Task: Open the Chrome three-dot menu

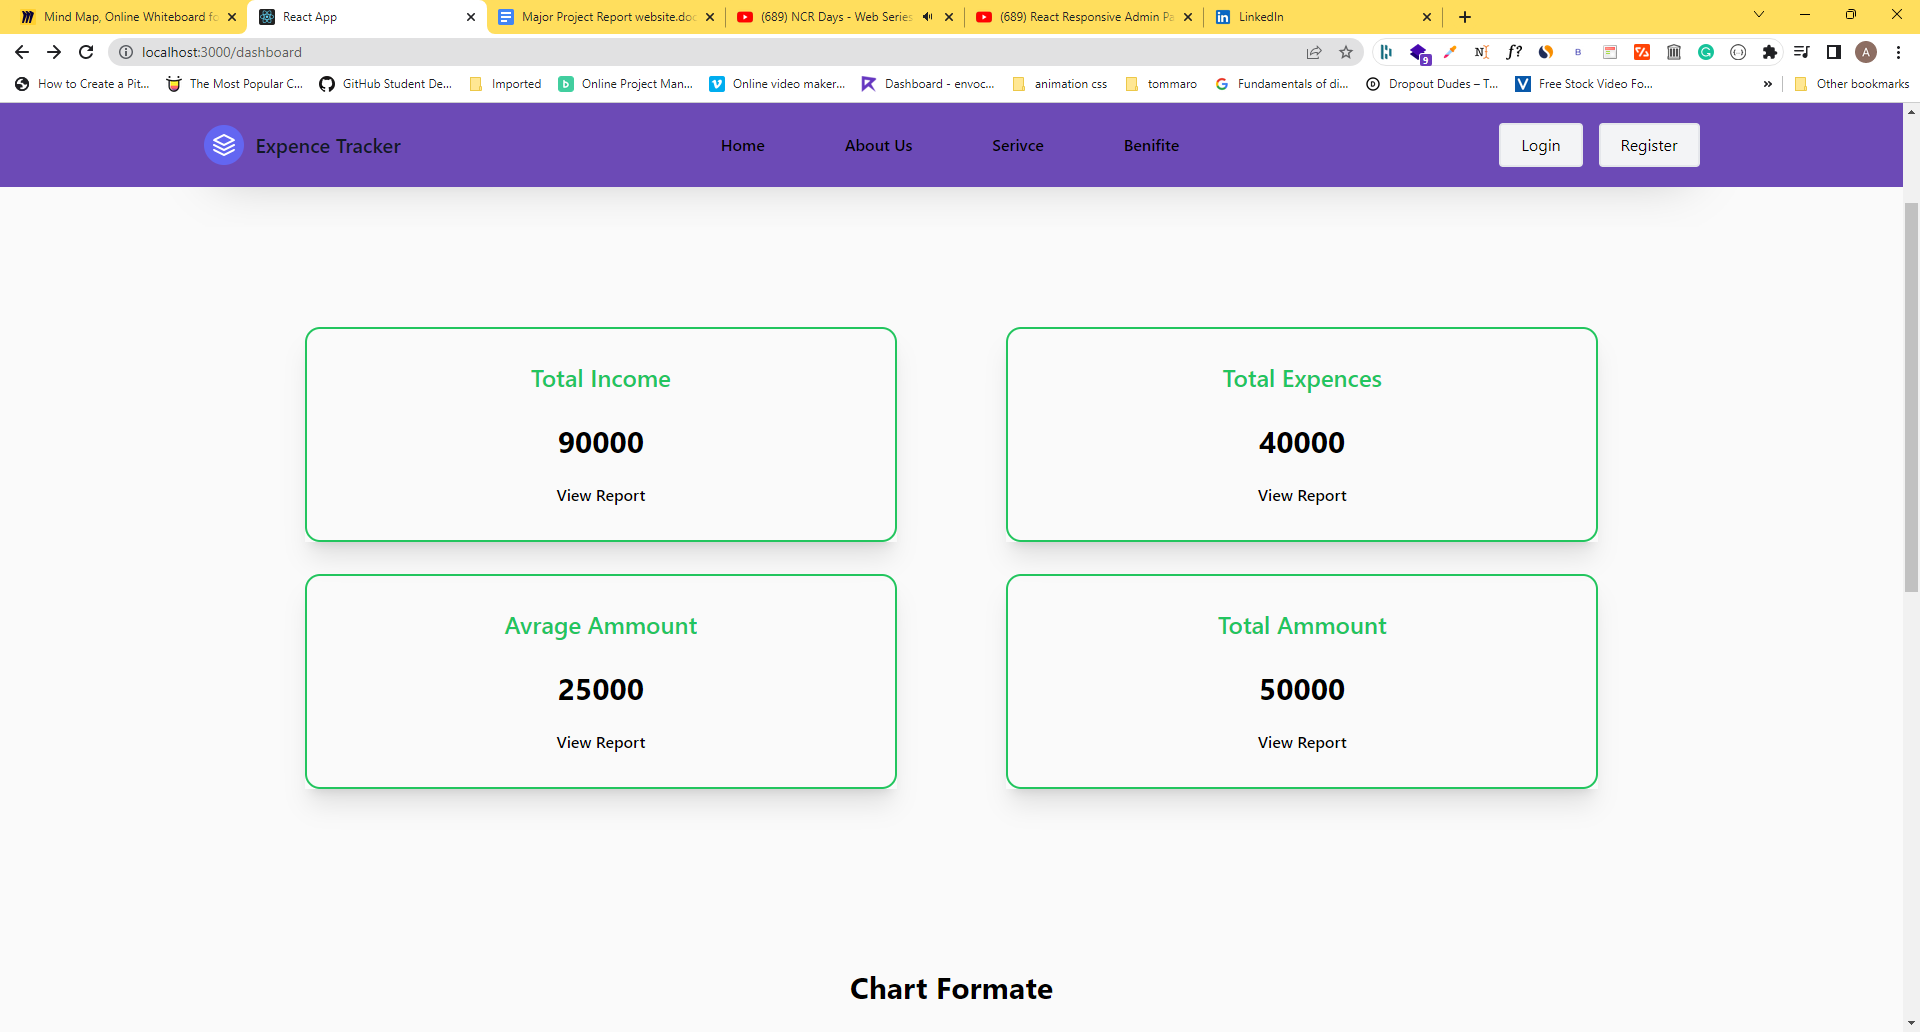Action: pyautogui.click(x=1899, y=52)
